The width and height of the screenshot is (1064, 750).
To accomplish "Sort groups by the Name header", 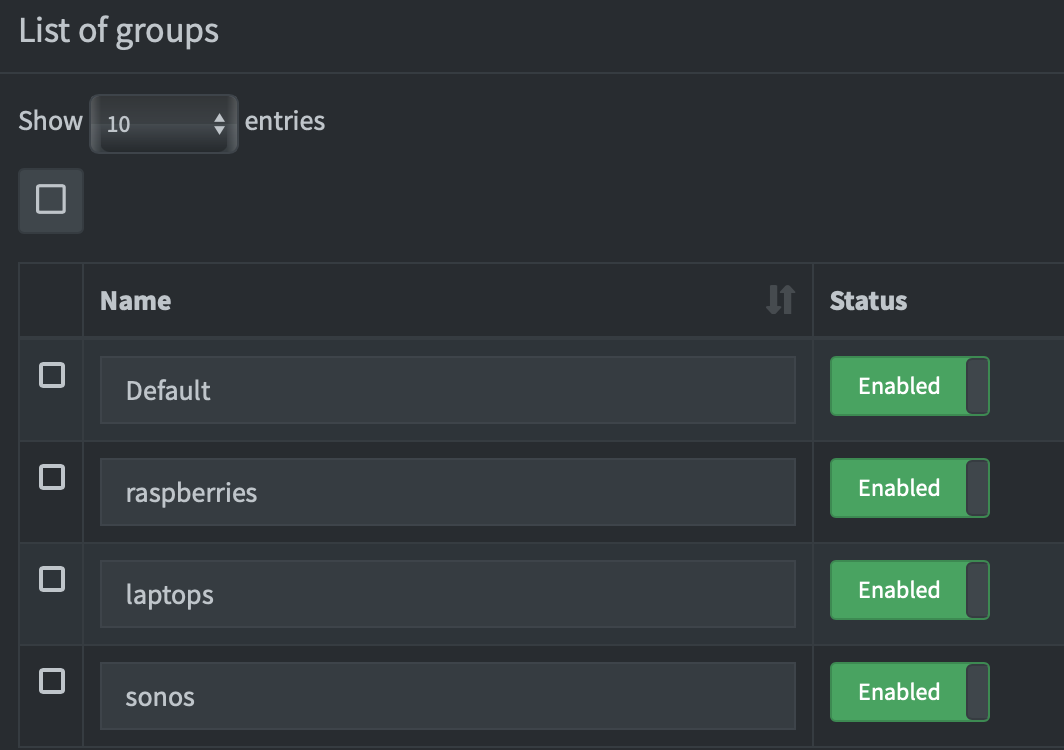I will point(136,300).
